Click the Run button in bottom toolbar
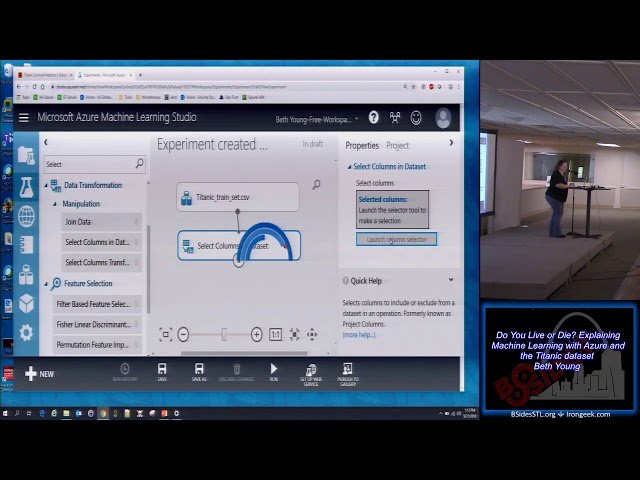Screen dimensions: 640x480 pyautogui.click(x=274, y=371)
